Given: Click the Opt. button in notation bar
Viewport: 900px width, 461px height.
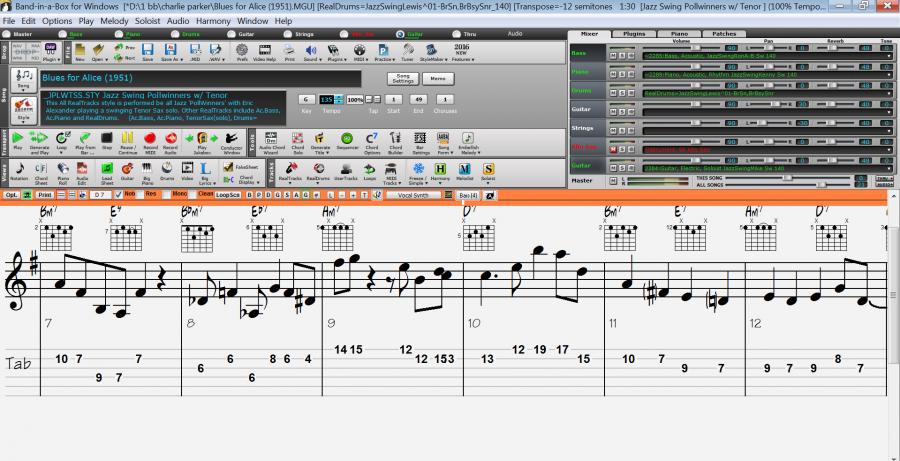Looking at the screenshot, I should 12,195.
